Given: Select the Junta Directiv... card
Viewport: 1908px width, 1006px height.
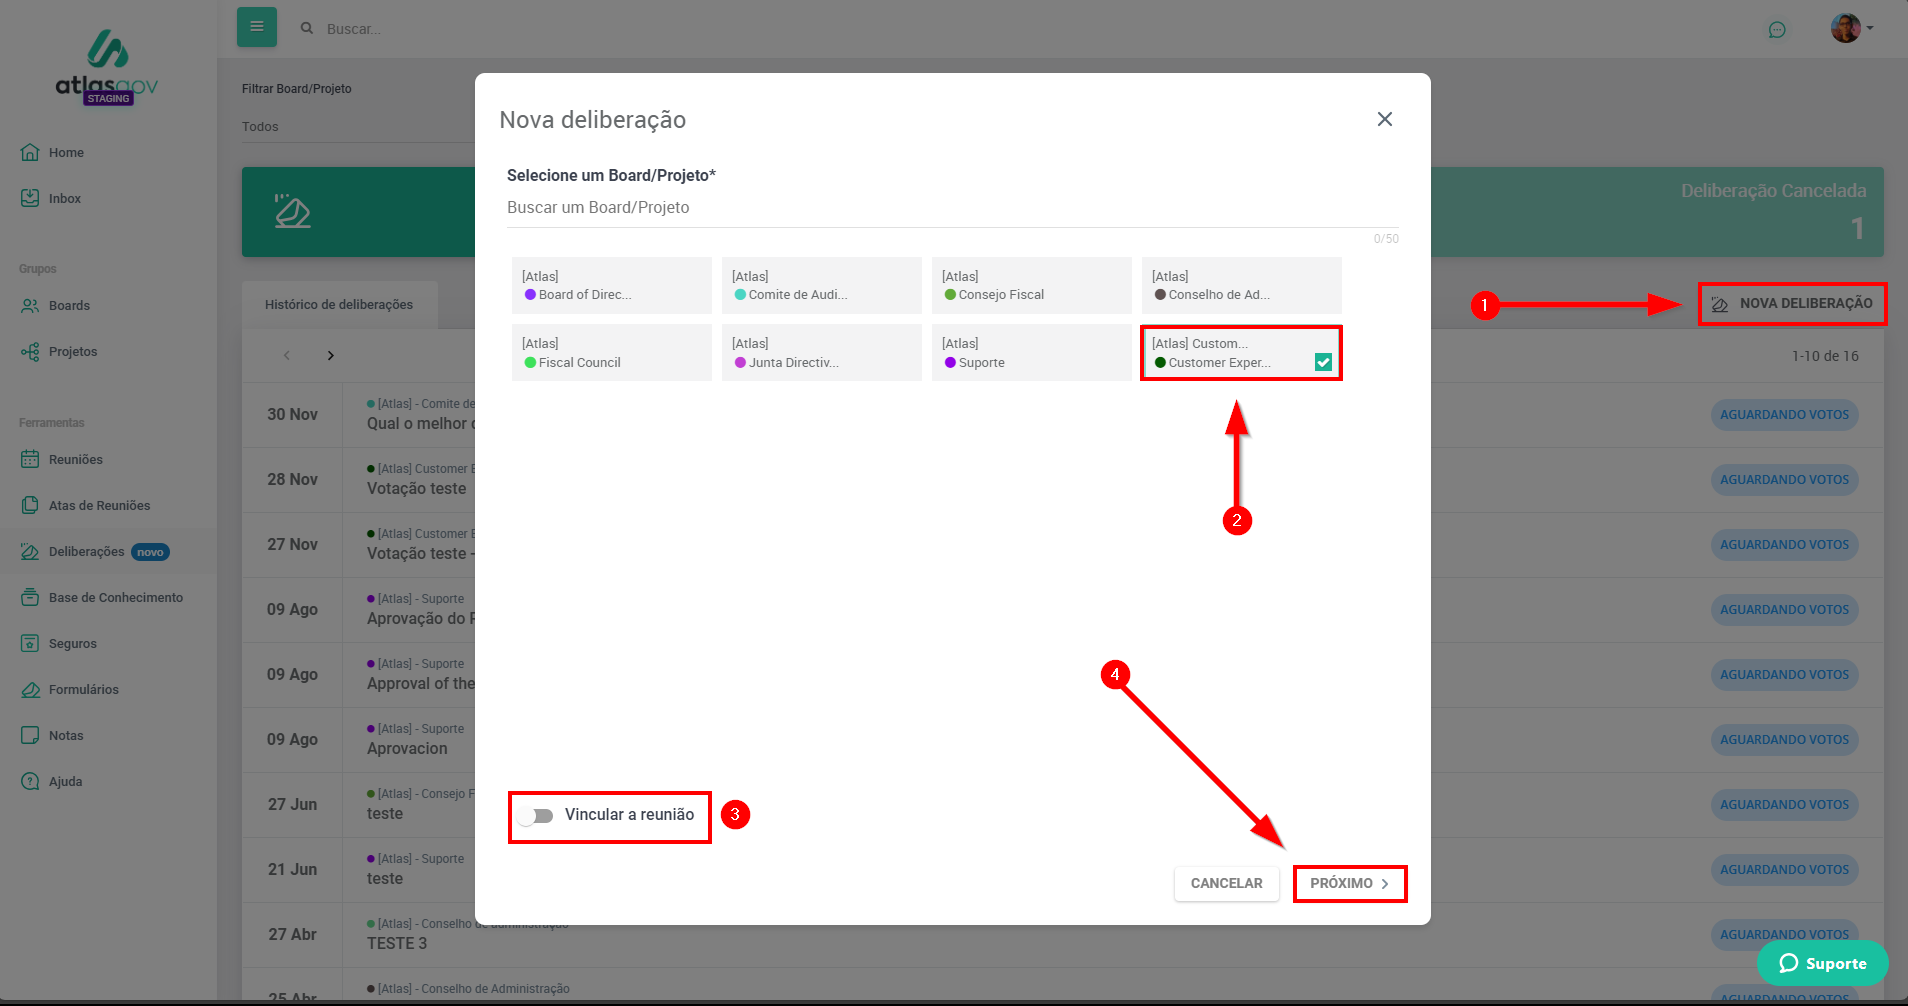Looking at the screenshot, I should coord(822,352).
